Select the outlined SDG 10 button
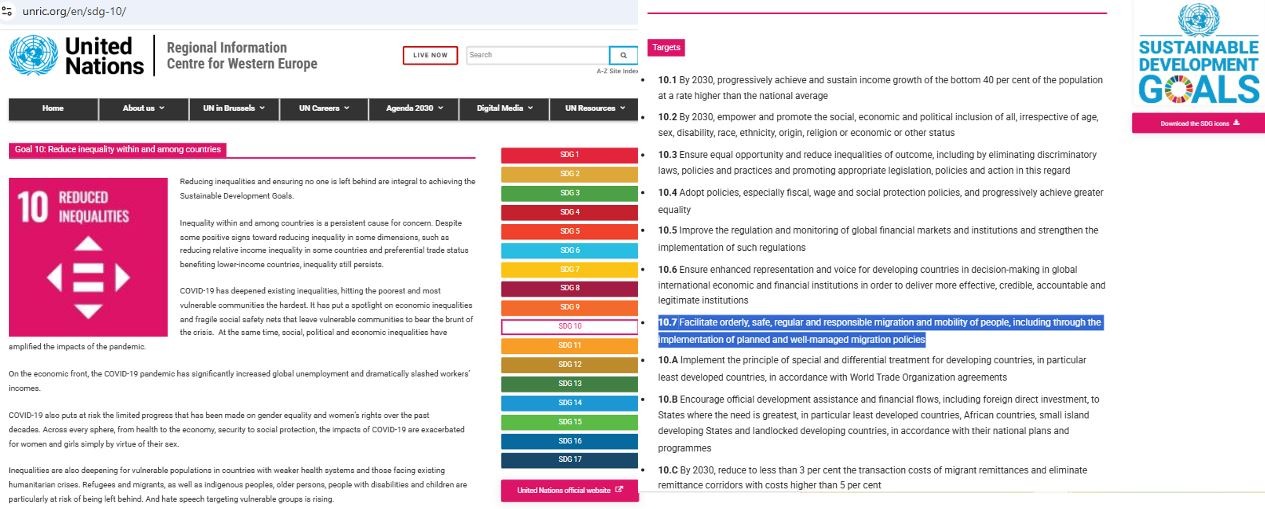Image resolution: width=1265 pixels, height=509 pixels. (570, 326)
